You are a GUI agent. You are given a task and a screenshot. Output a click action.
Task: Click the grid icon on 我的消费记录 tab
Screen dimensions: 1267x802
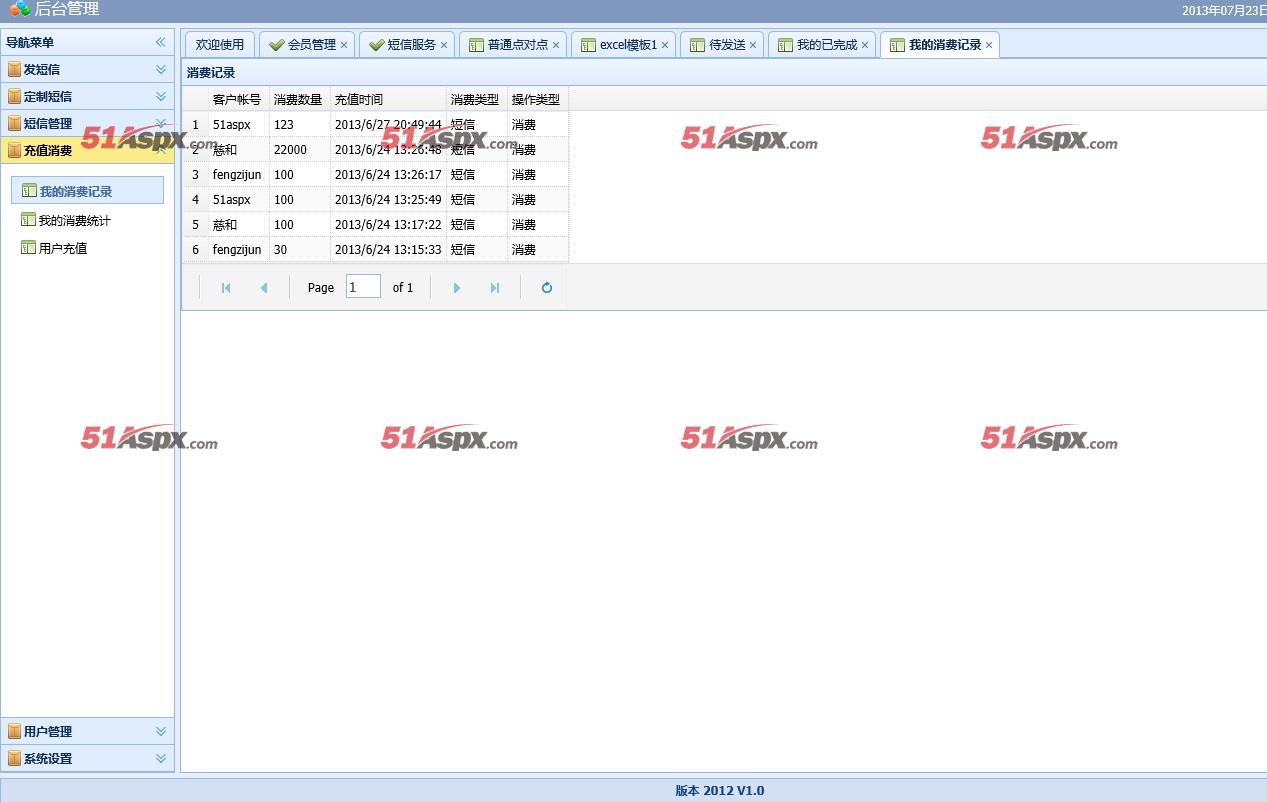(x=898, y=45)
